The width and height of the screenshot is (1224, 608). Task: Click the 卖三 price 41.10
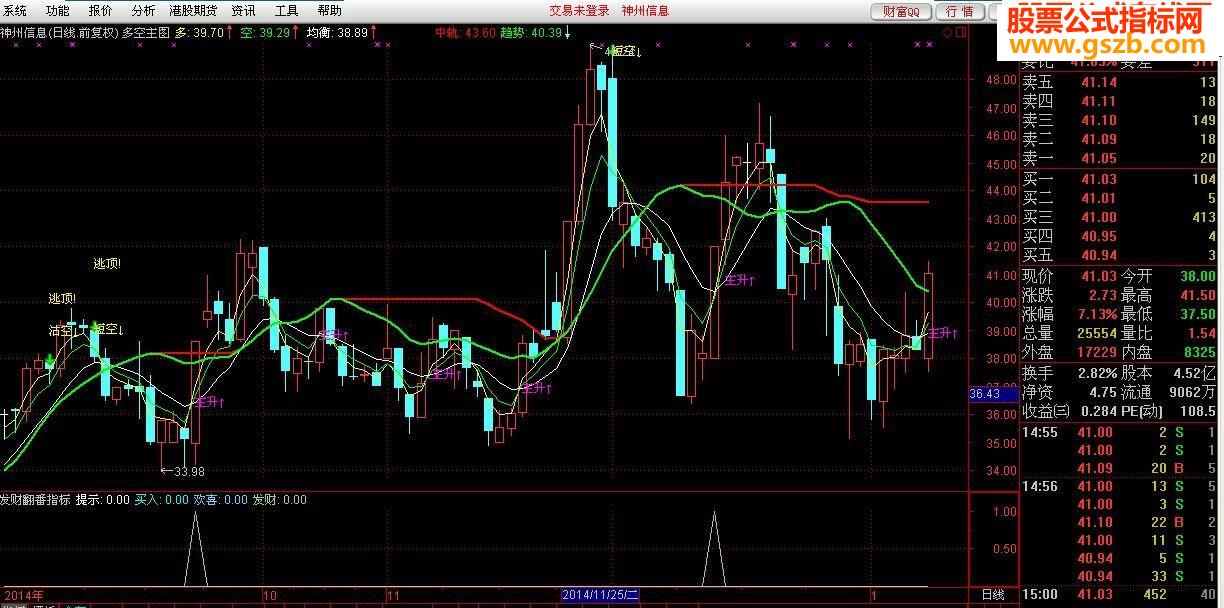(x=1099, y=121)
